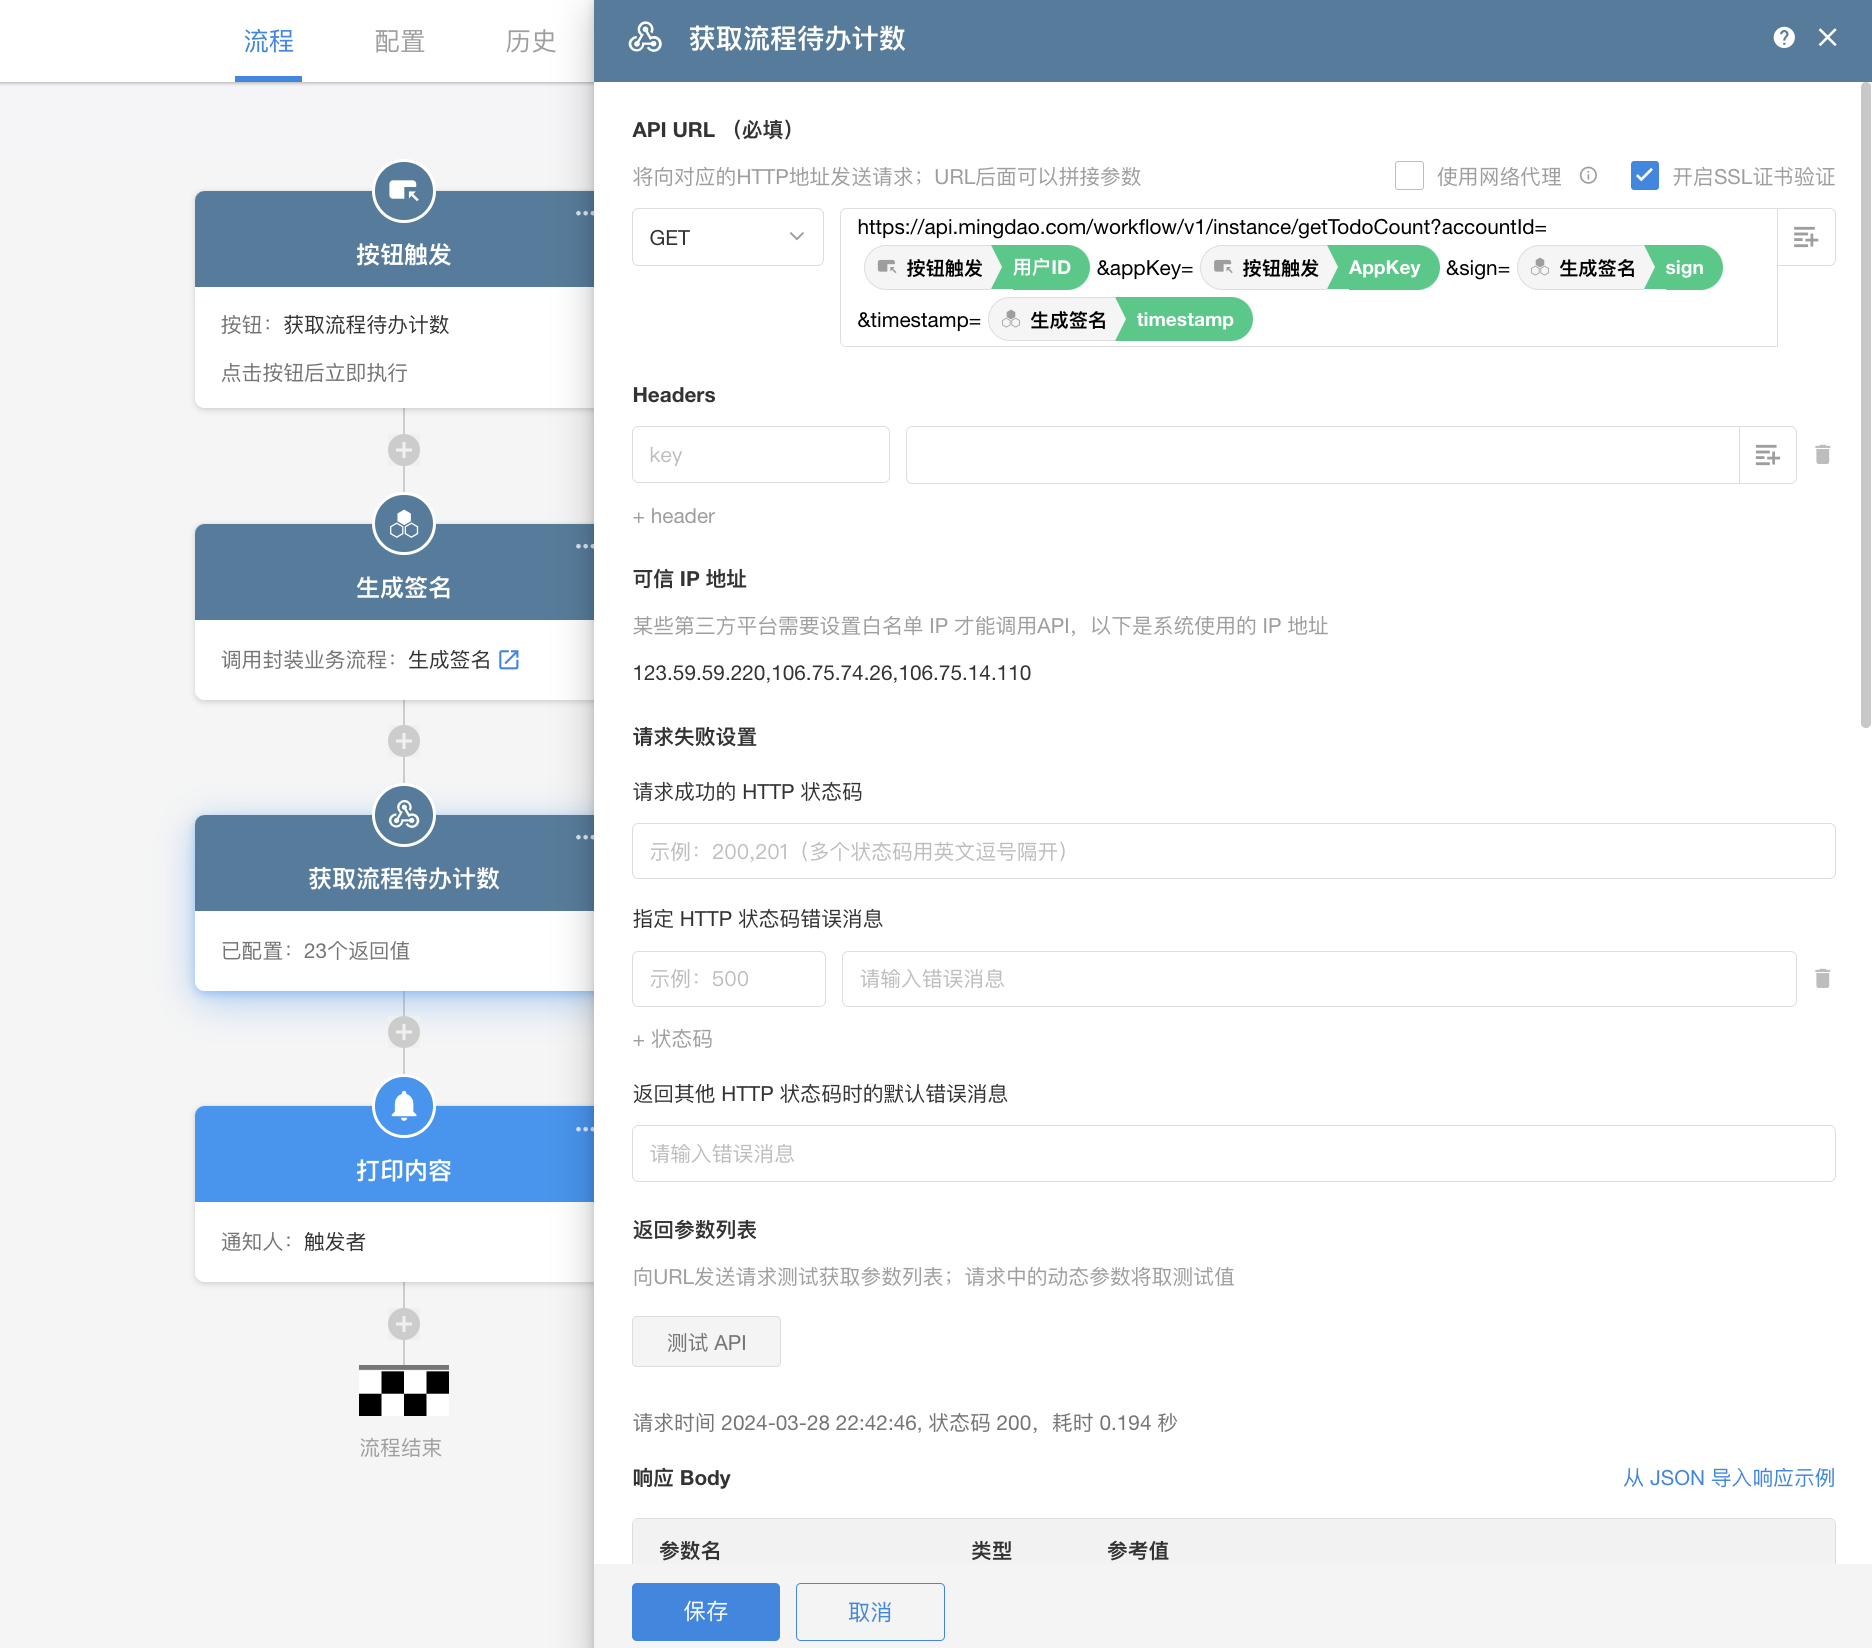Add a node after 打印内容
This screenshot has width=1872, height=1648.
pyautogui.click(x=404, y=1324)
